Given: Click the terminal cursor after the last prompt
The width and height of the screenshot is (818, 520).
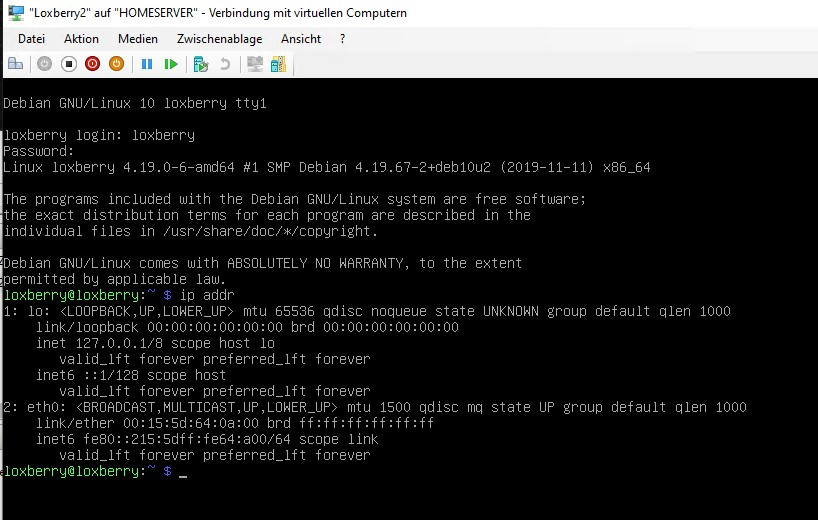Looking at the screenshot, I should coord(183,475).
